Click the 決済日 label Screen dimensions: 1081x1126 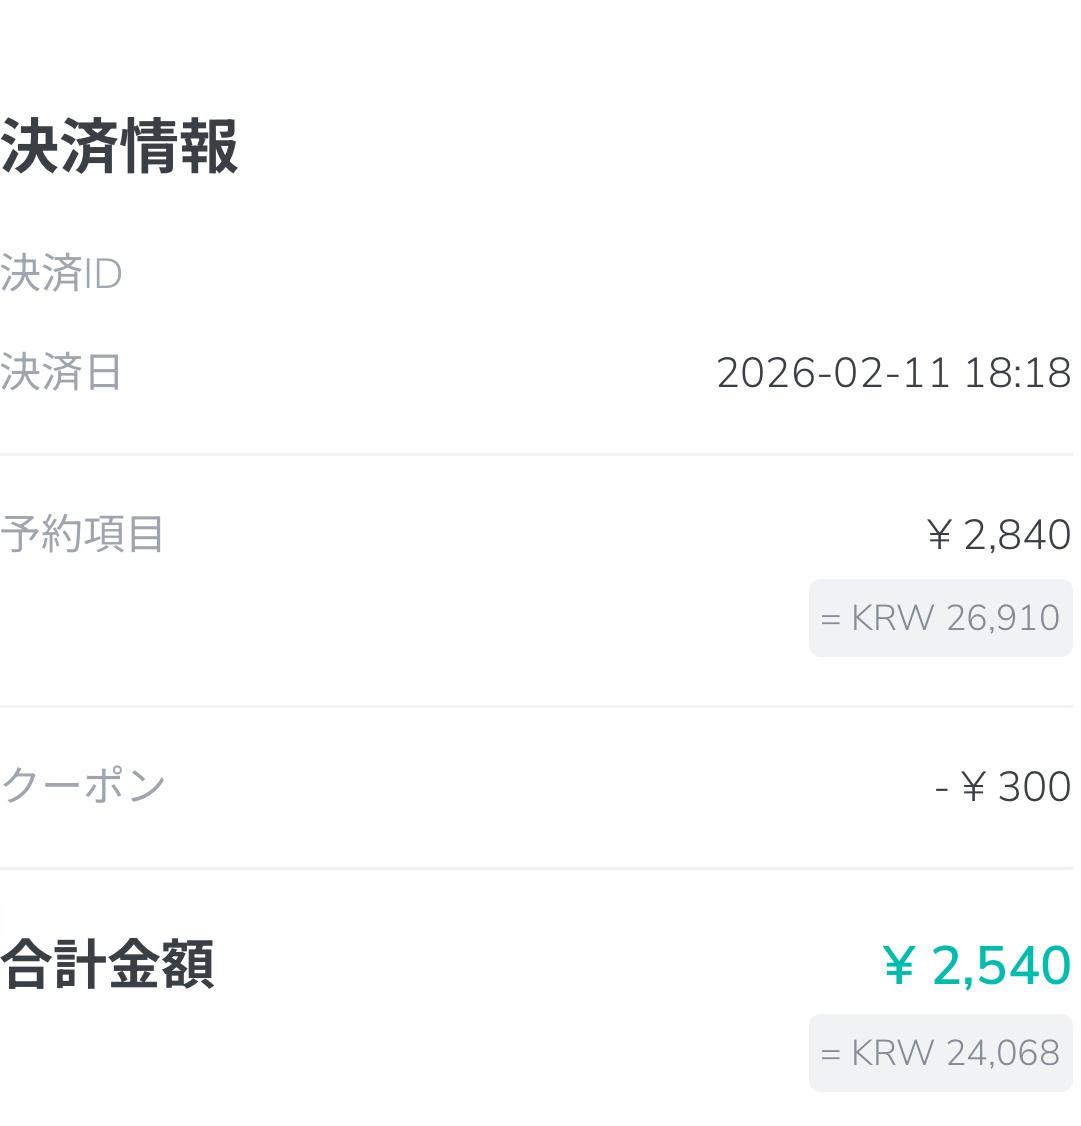coord(61,373)
